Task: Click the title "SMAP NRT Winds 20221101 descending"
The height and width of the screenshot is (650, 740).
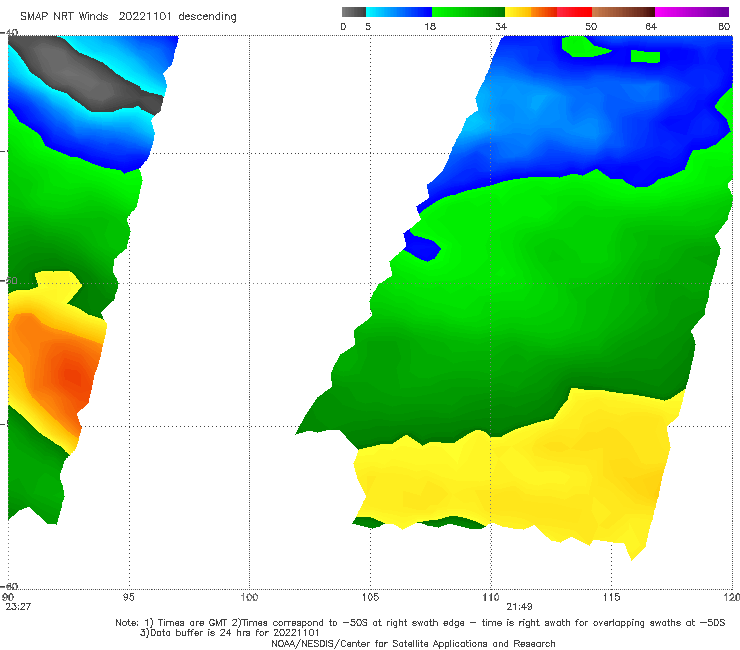Action: [x=128, y=16]
